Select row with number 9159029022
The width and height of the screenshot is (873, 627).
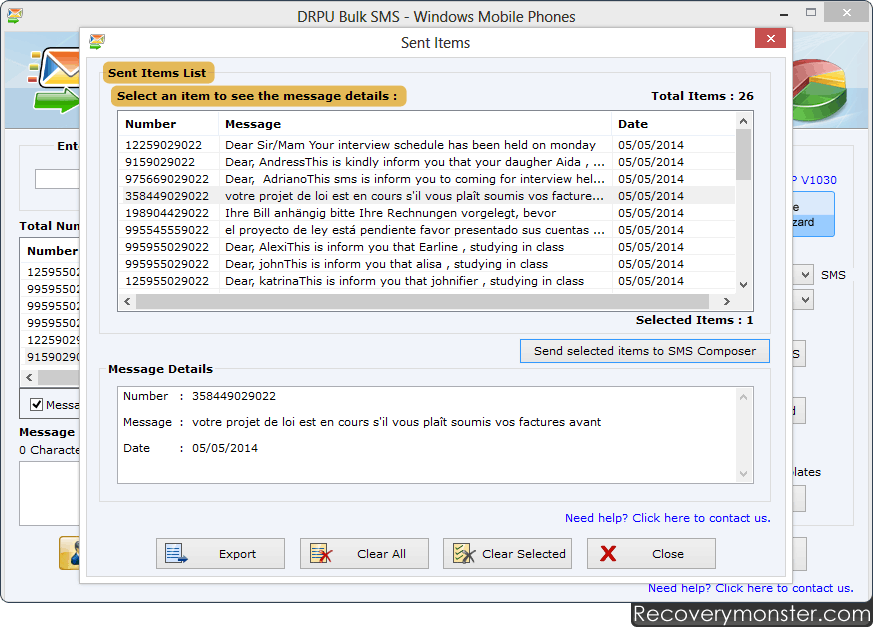click(426, 162)
